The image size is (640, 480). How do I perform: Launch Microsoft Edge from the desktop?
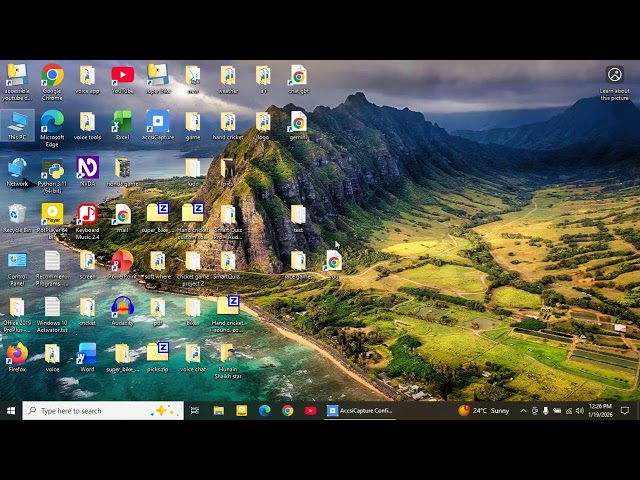52,128
